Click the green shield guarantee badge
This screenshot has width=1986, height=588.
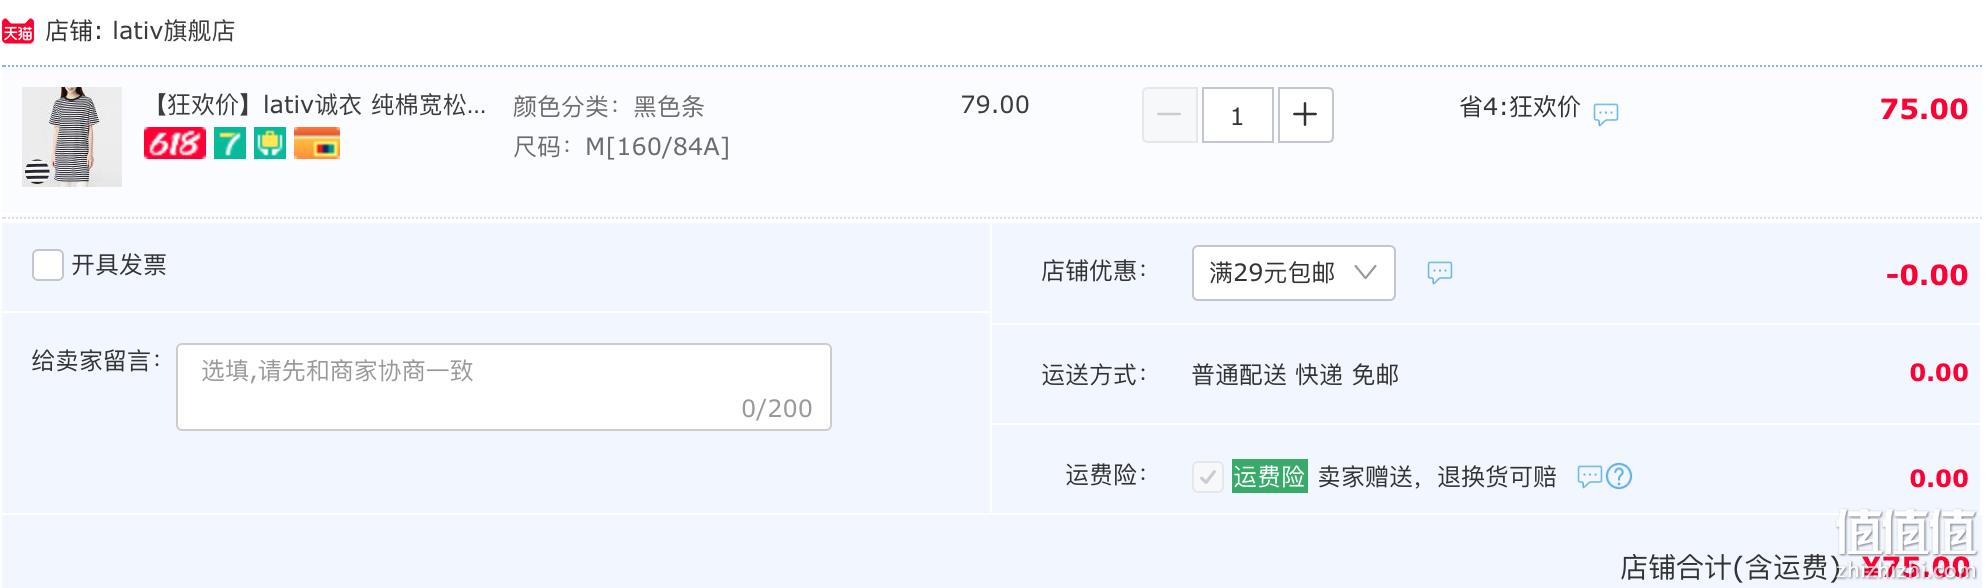270,143
